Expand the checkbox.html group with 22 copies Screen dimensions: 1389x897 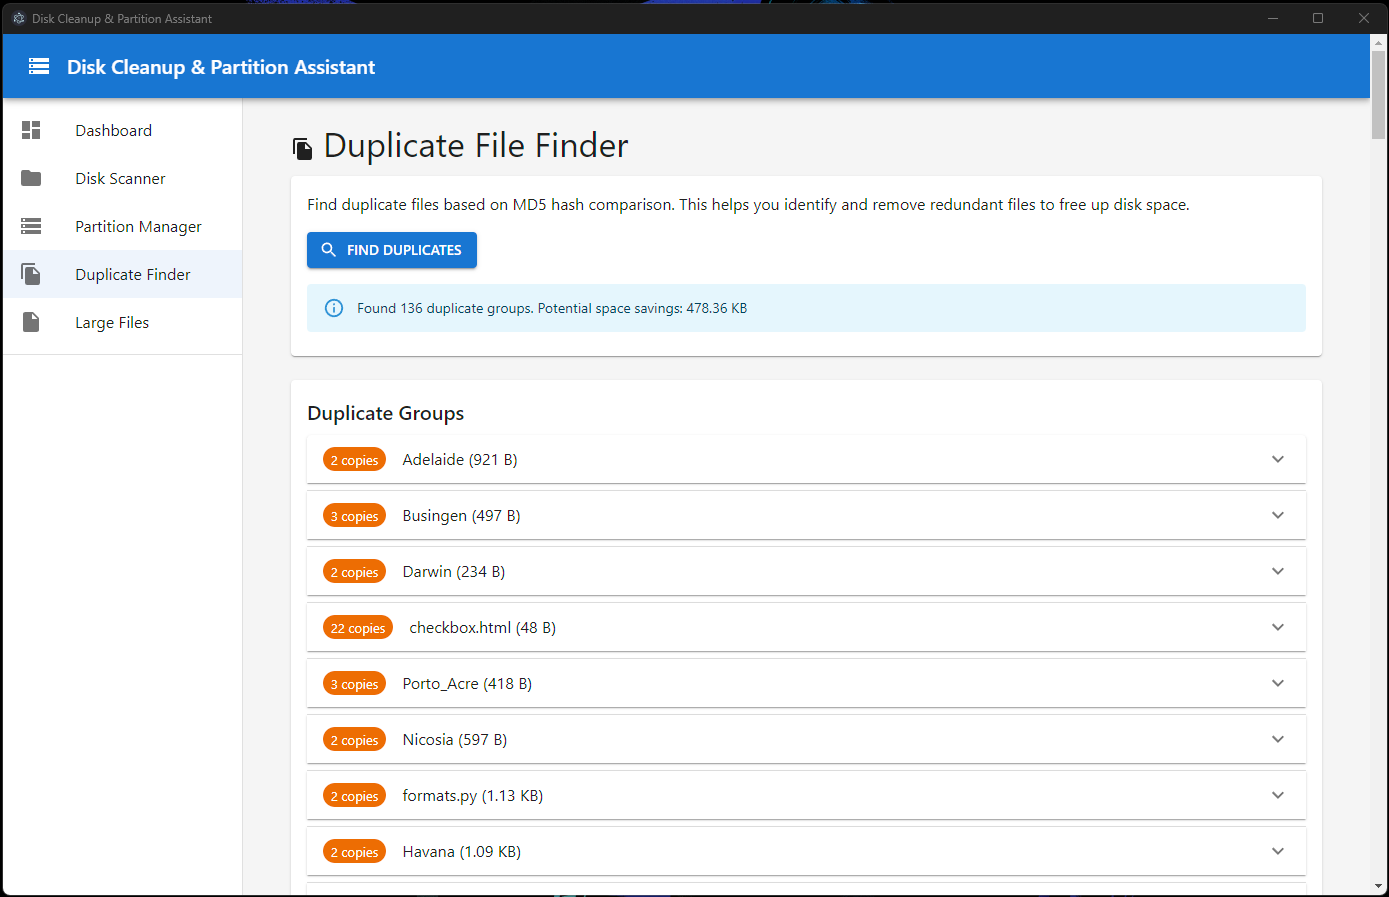point(1277,627)
